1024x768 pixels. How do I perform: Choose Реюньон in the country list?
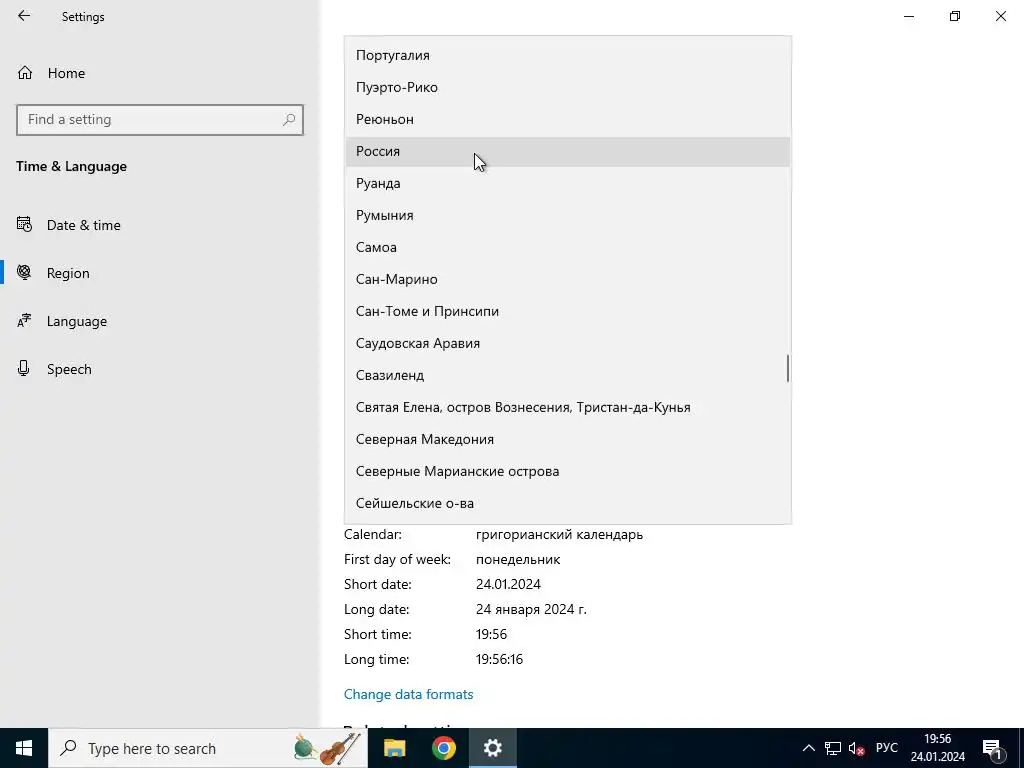tap(568, 120)
